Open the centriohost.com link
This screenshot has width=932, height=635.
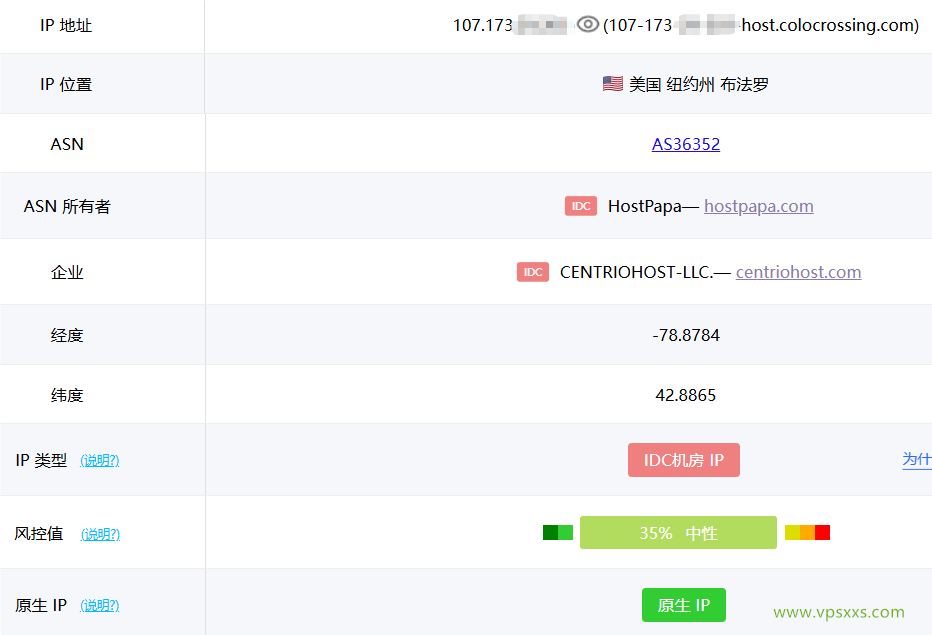coord(798,272)
